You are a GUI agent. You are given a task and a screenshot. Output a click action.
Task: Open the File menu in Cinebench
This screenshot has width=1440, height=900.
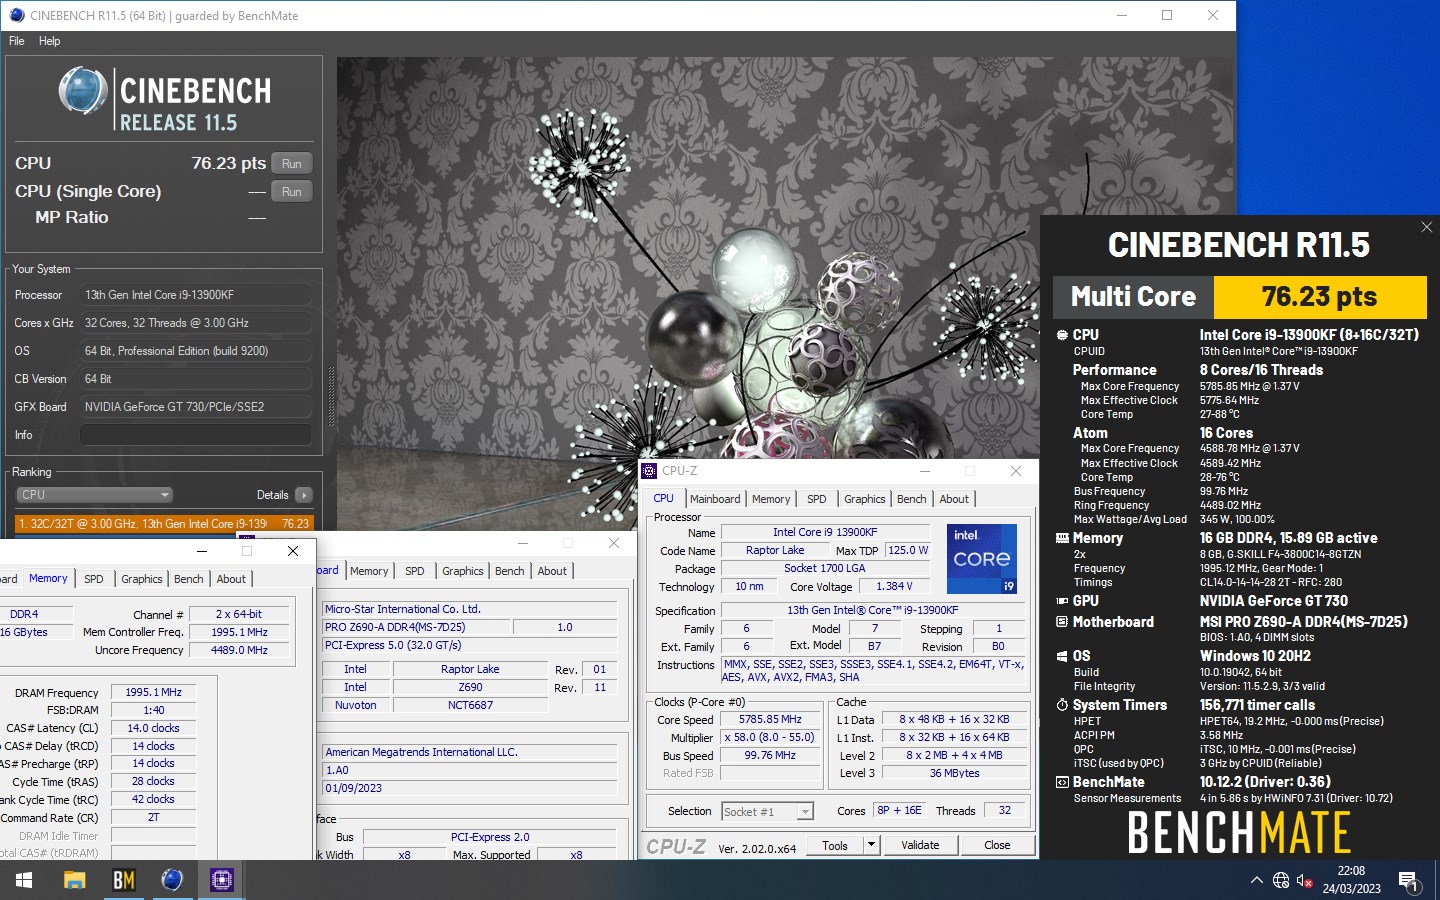pos(17,41)
